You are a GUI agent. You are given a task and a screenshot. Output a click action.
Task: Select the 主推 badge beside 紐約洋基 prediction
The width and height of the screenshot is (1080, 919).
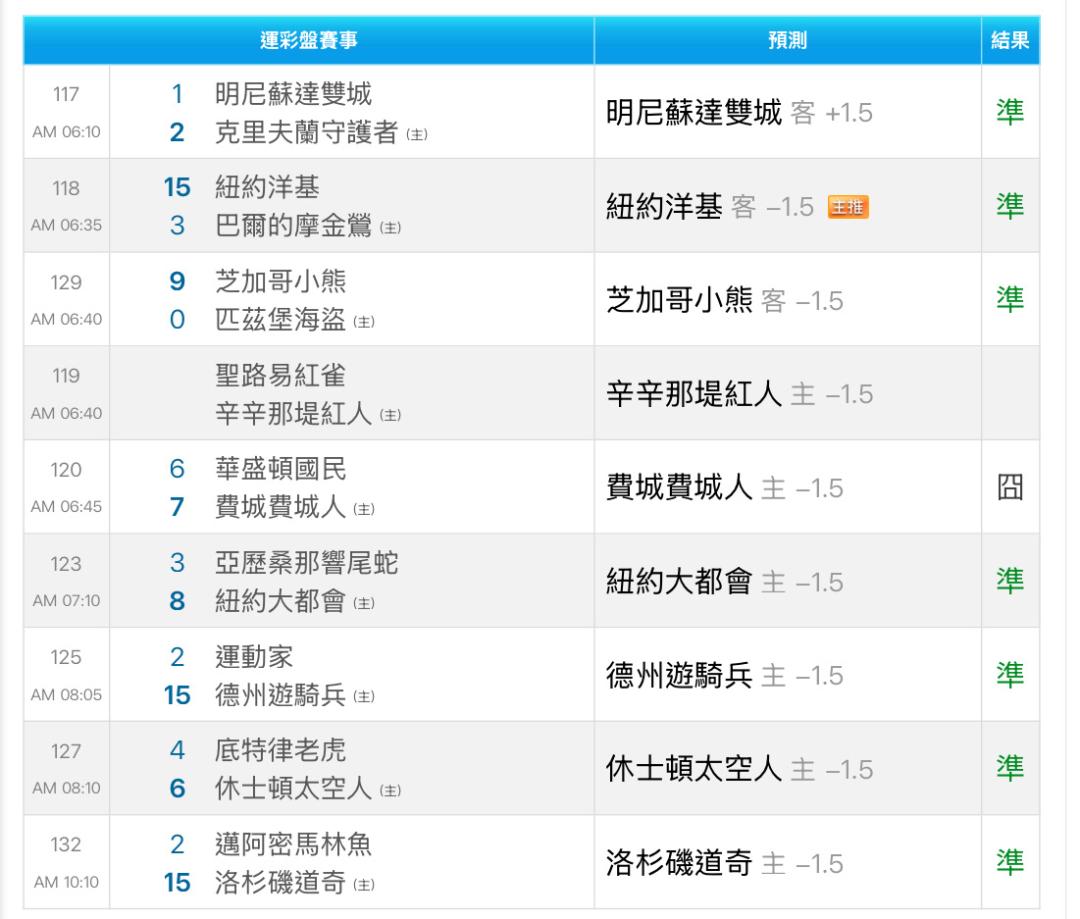coord(848,207)
